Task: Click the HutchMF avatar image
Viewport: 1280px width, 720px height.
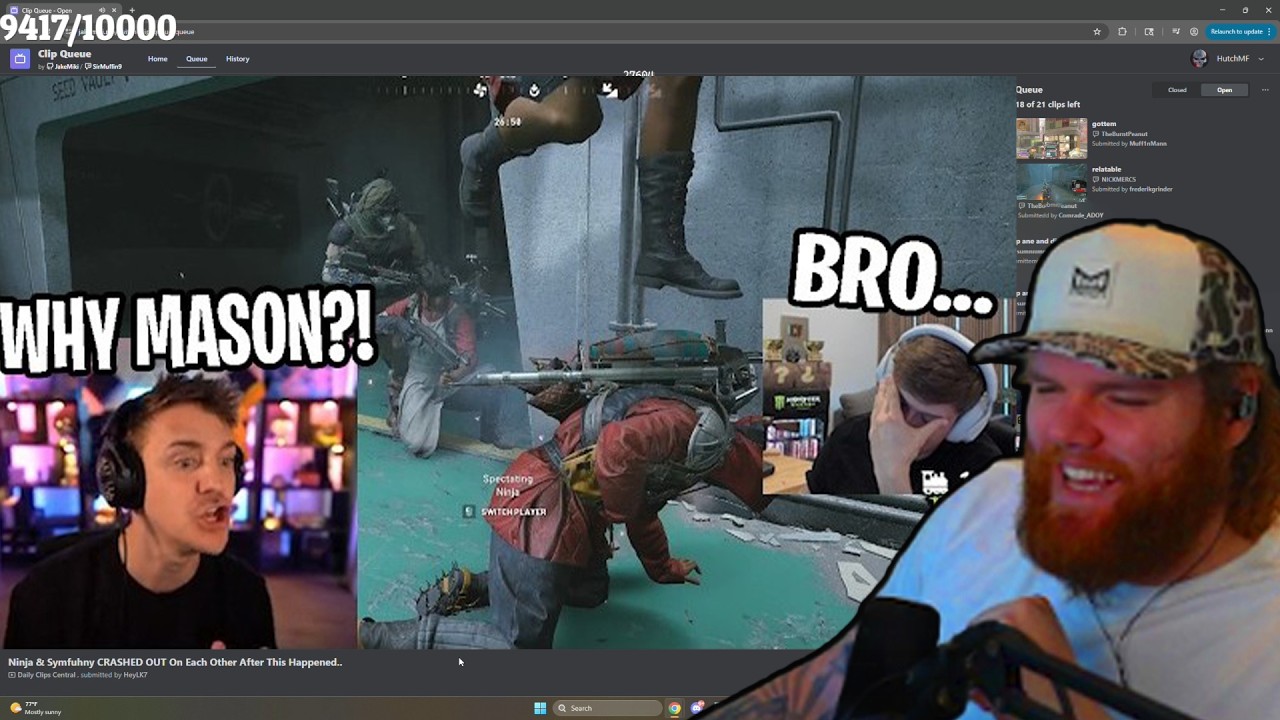Action: (1200, 59)
